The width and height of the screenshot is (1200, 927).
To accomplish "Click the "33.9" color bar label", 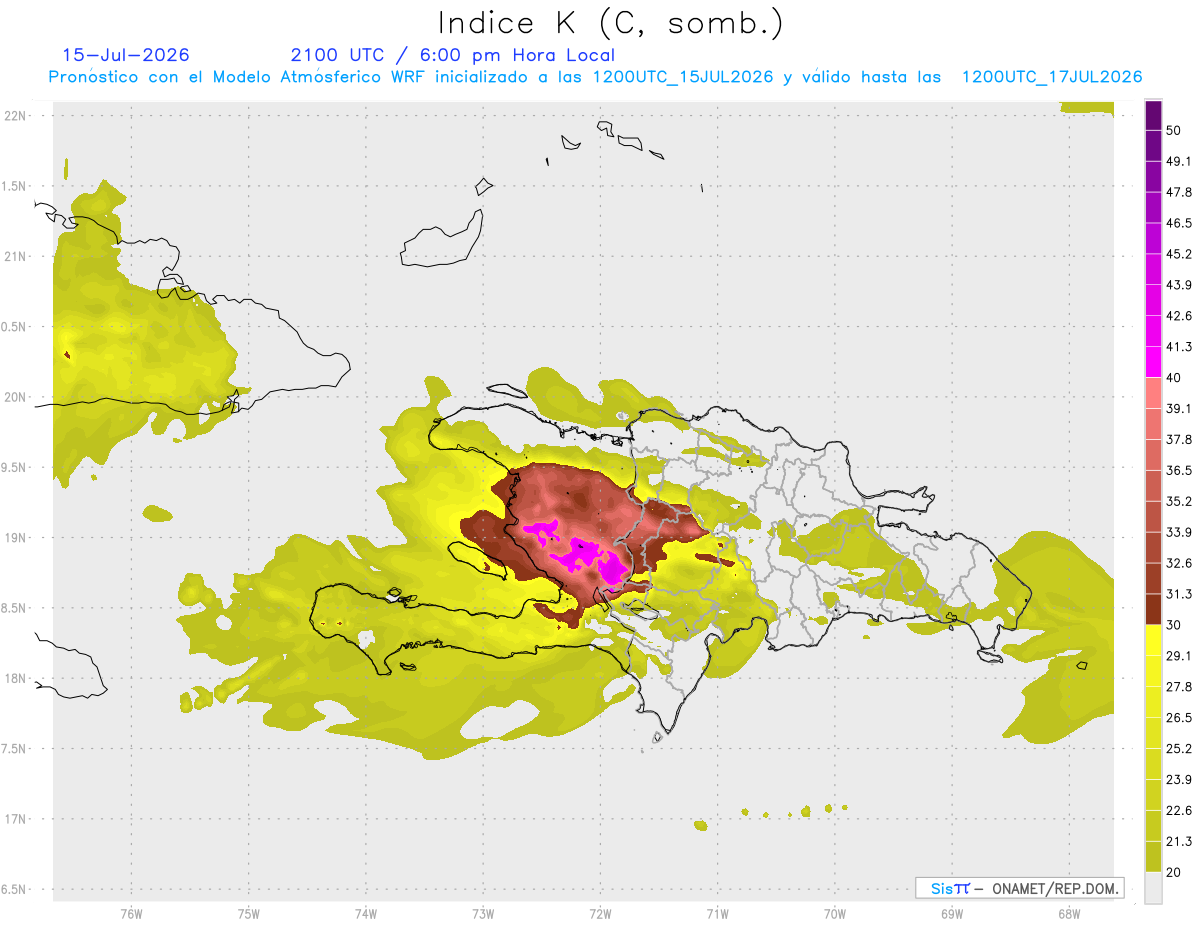I will [x=1179, y=532].
